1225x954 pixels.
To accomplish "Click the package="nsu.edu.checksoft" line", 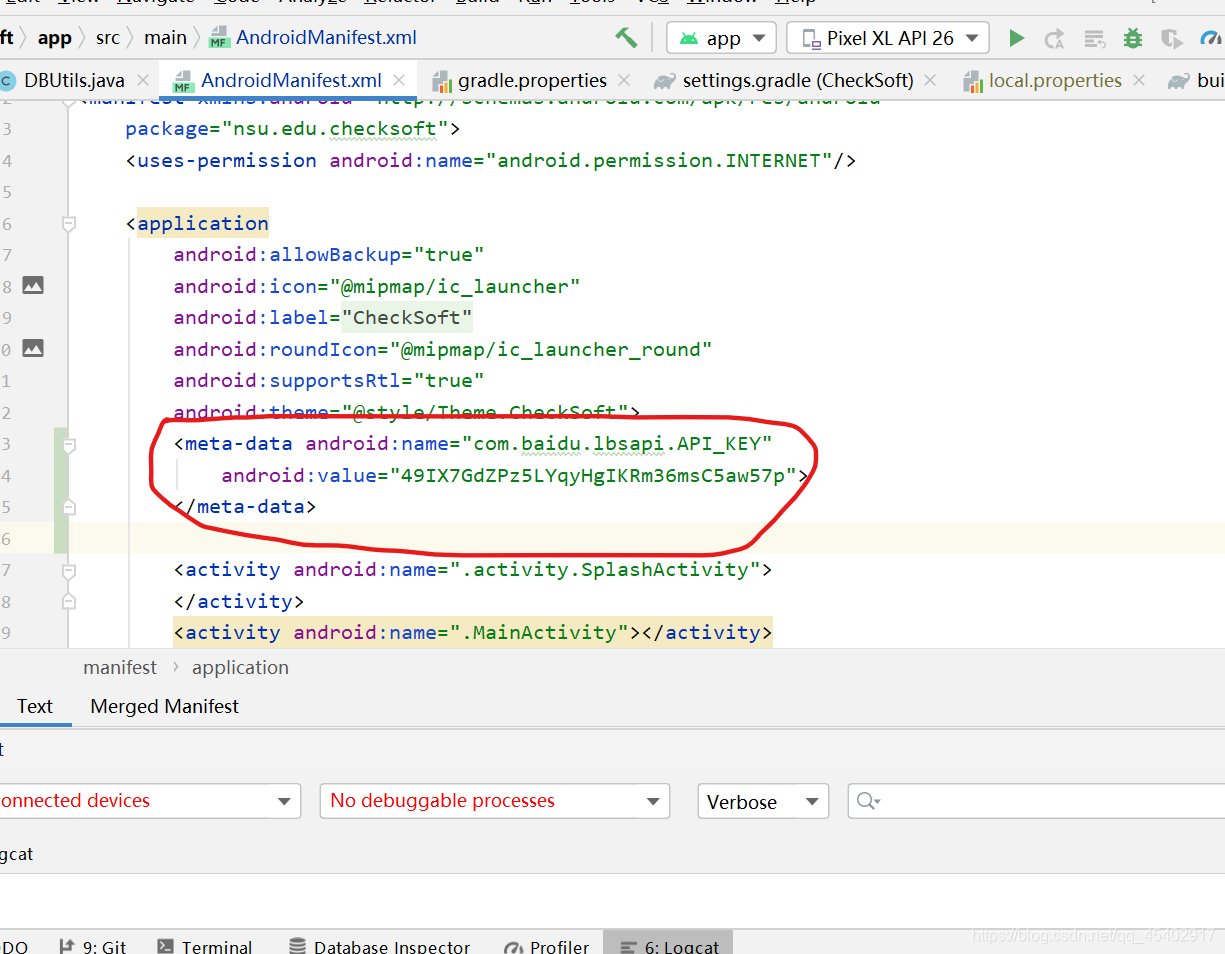I will (x=292, y=129).
